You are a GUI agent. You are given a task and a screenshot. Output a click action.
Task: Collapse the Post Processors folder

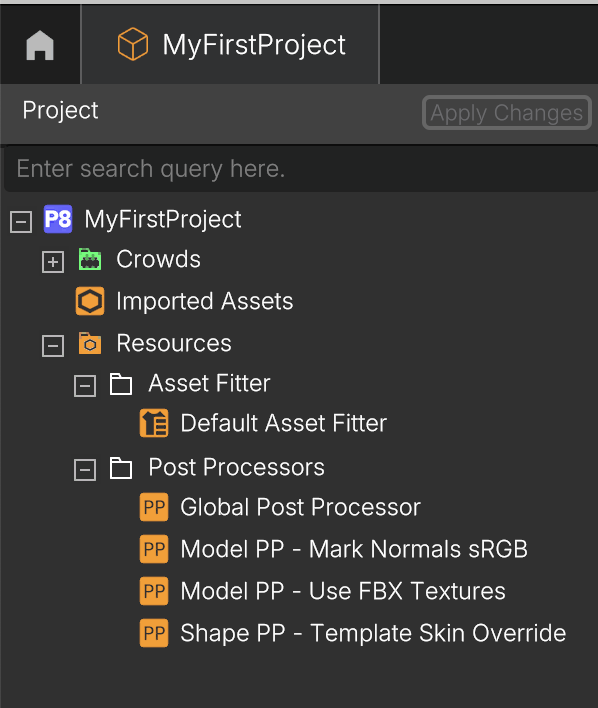pyautogui.click(x=85, y=470)
